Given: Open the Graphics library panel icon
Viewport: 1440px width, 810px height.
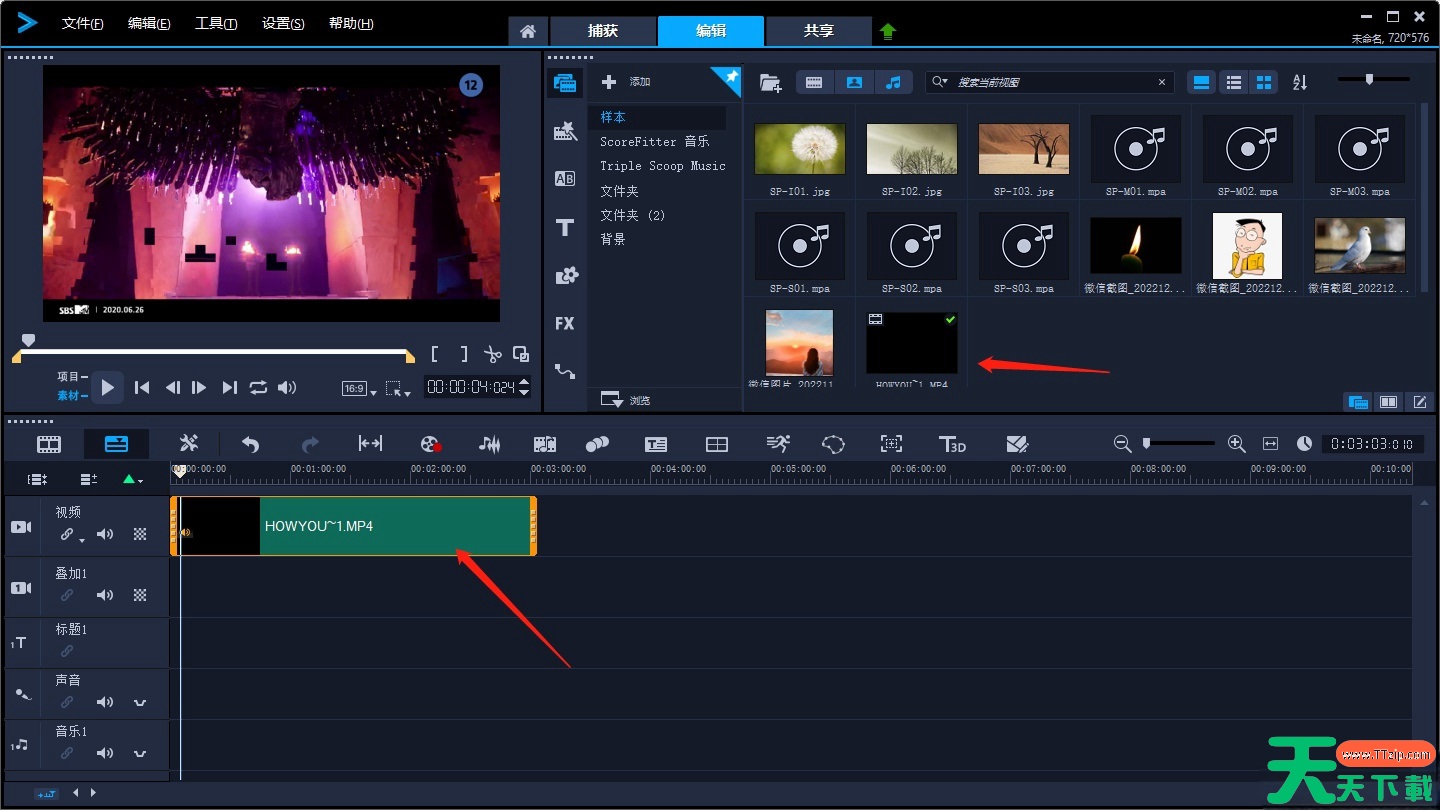Looking at the screenshot, I should [x=566, y=275].
